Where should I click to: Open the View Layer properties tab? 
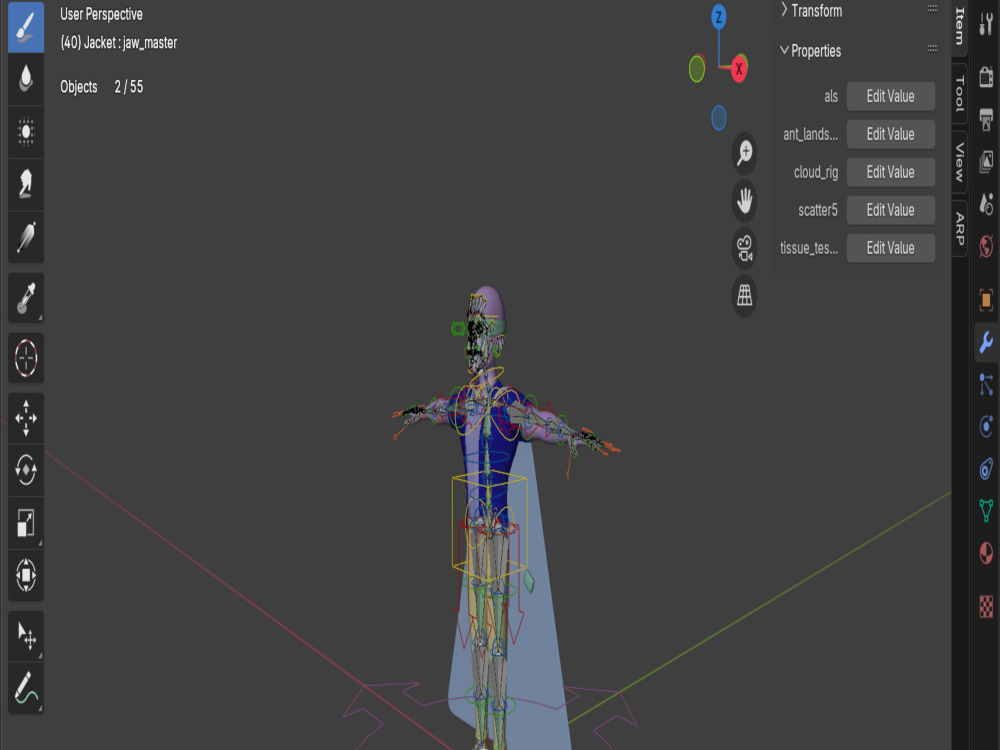[x=986, y=161]
